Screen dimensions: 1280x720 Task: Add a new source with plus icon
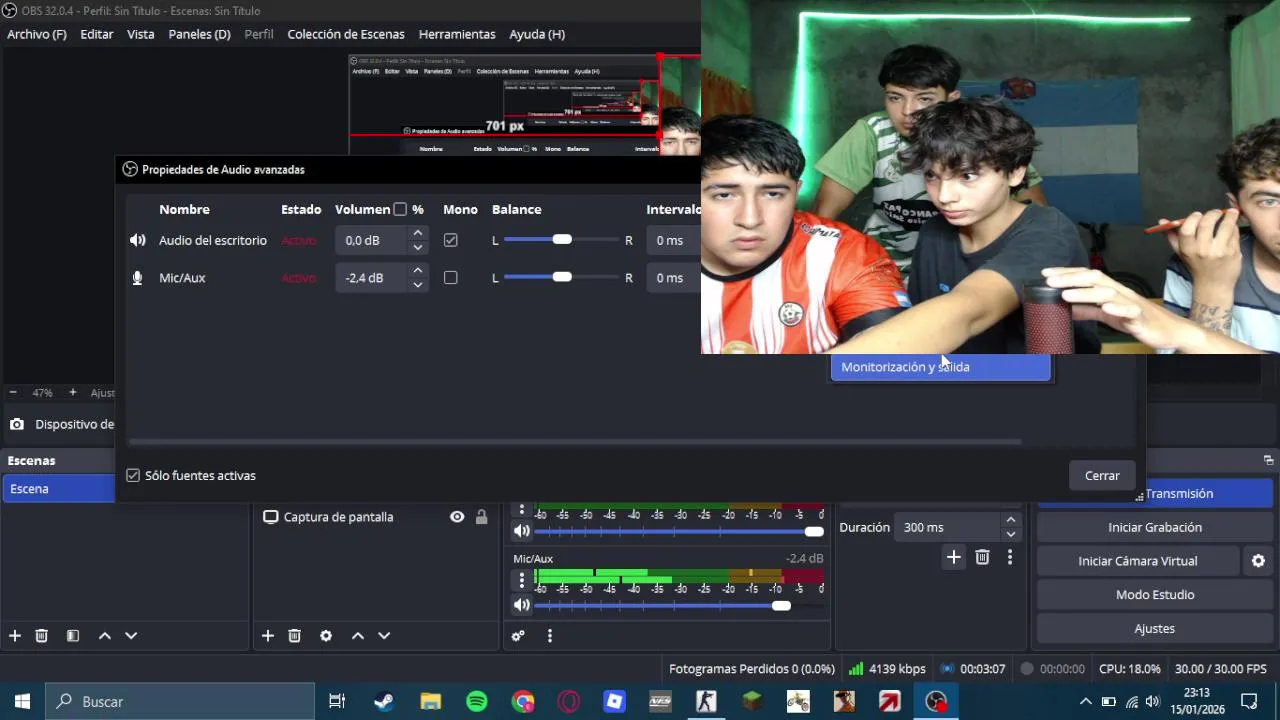[268, 636]
